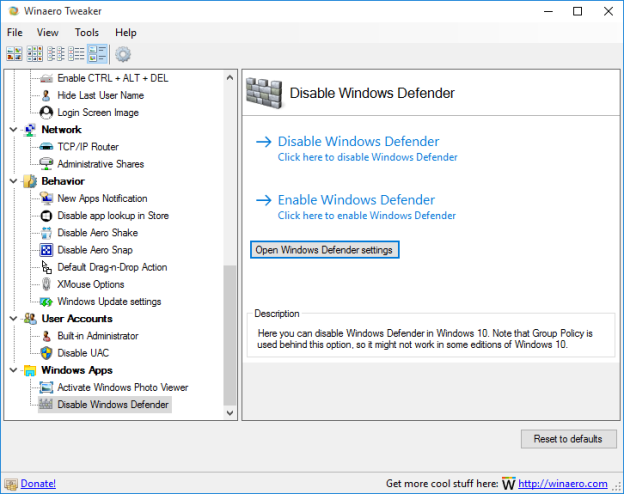Select XMouse Options label

tap(91, 284)
